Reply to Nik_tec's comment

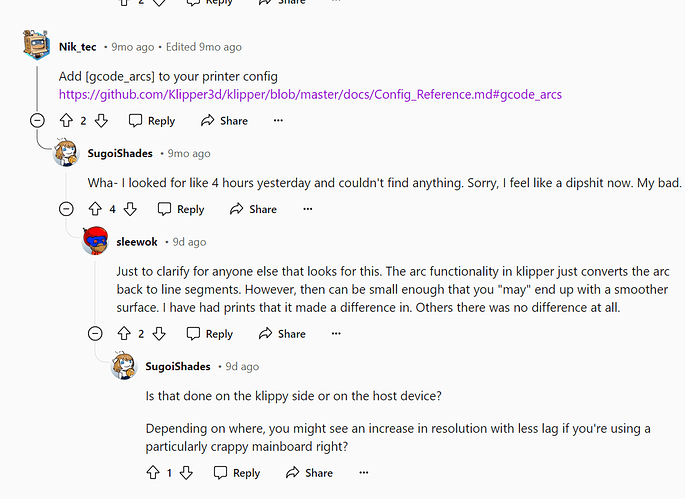point(151,121)
